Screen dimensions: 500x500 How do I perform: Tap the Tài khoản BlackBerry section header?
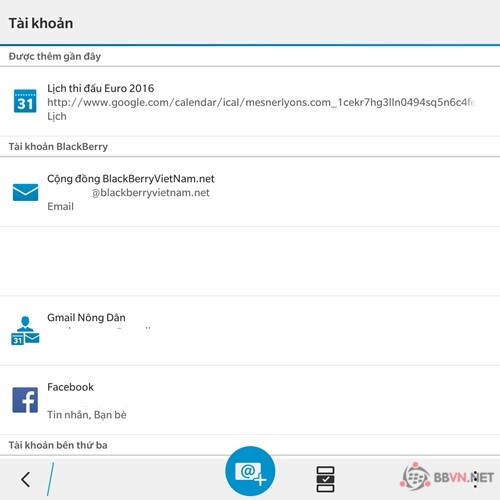(58, 146)
